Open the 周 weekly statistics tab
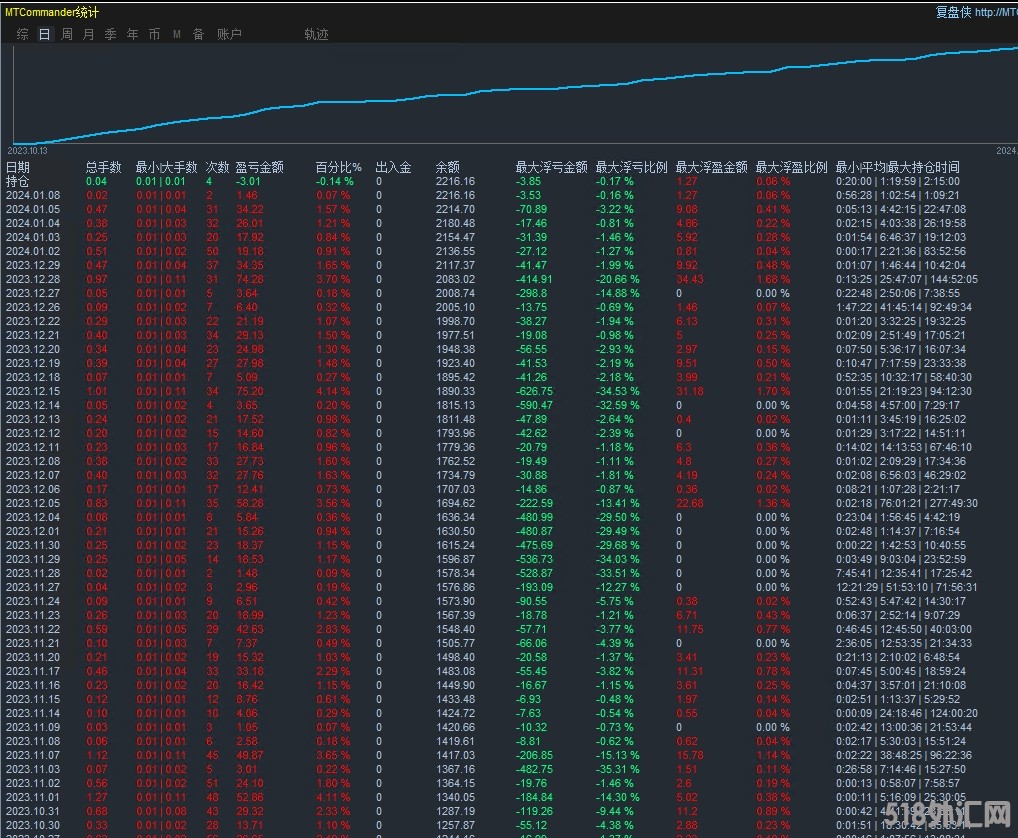 click(66, 34)
